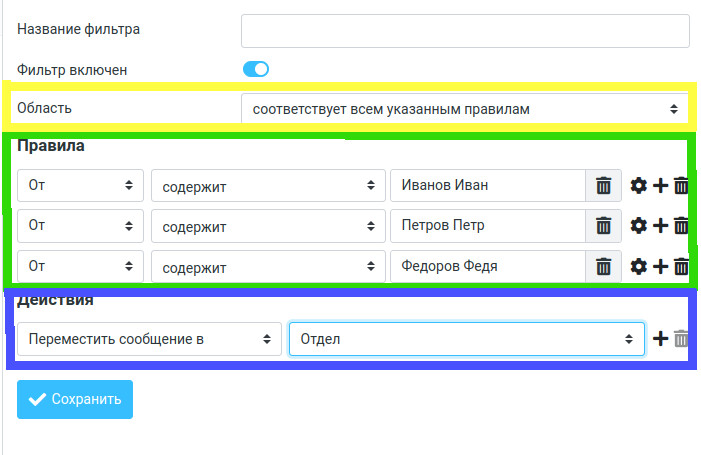Open the Область rule-matching dropdown
Viewport: 701px width, 455px height.
pos(464,108)
